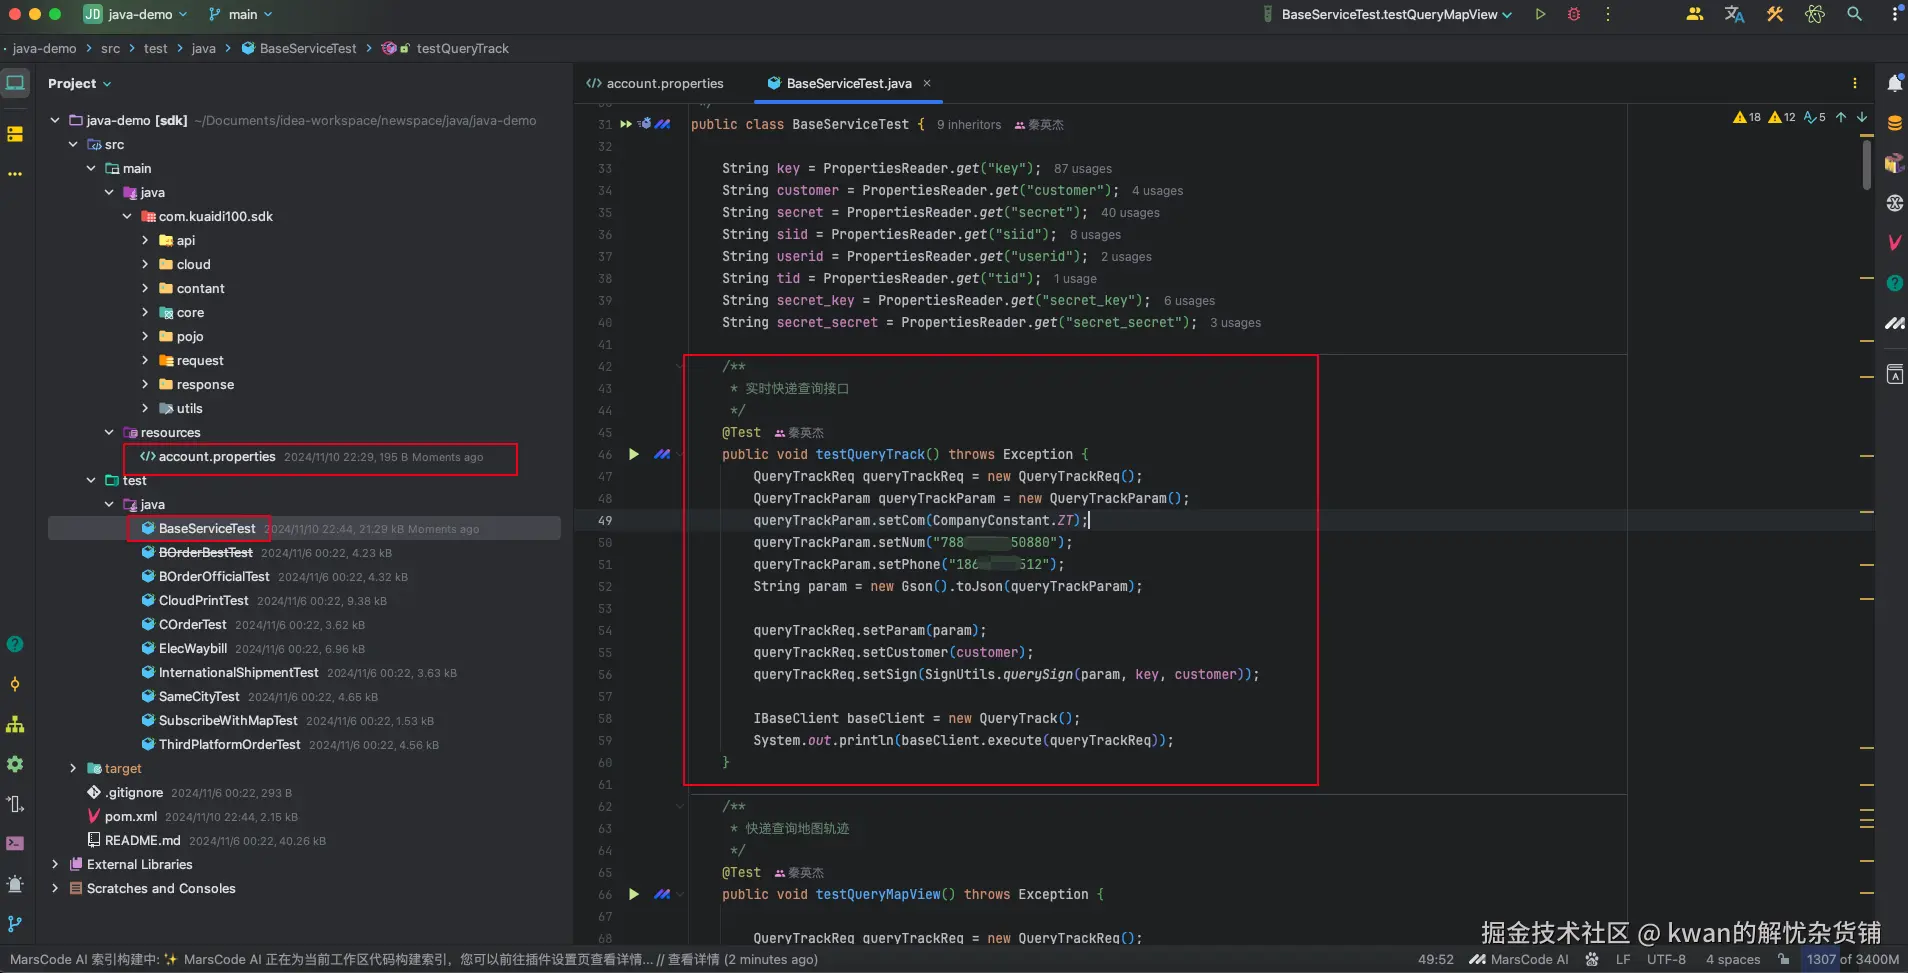Open the Project tool window icon
The image size is (1908, 973).
pyautogui.click(x=15, y=83)
